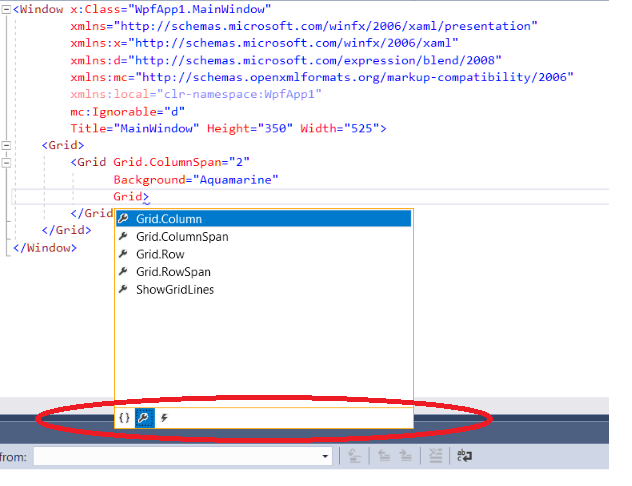Click the Height="350" attribute
This screenshot has width=632, height=486.
pyautogui.click(x=249, y=129)
